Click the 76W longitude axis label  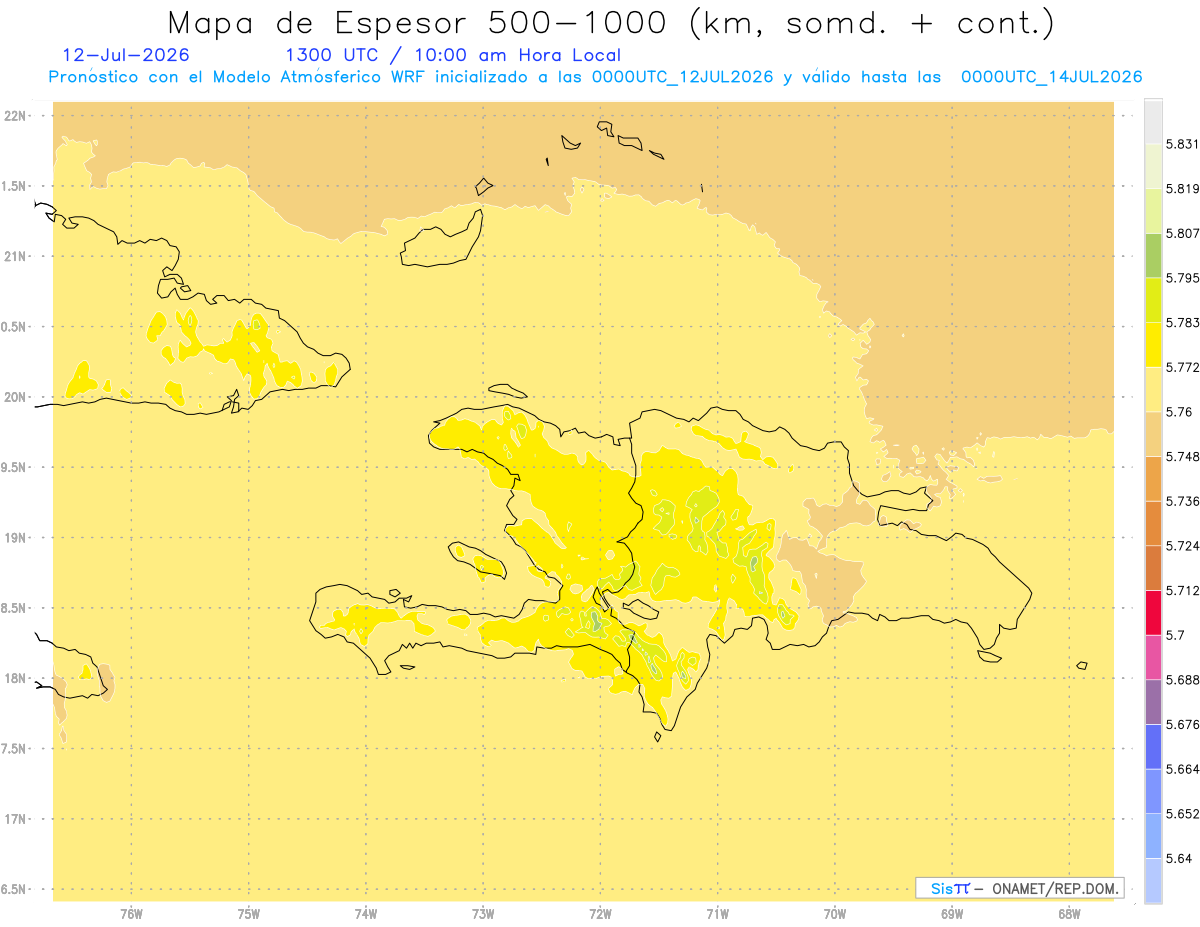(x=131, y=914)
